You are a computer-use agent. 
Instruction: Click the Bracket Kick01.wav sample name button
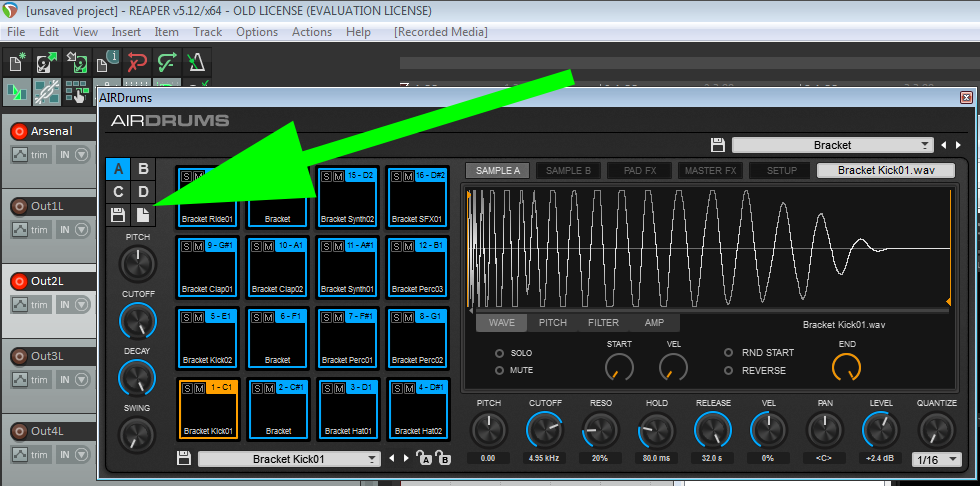(x=886, y=171)
